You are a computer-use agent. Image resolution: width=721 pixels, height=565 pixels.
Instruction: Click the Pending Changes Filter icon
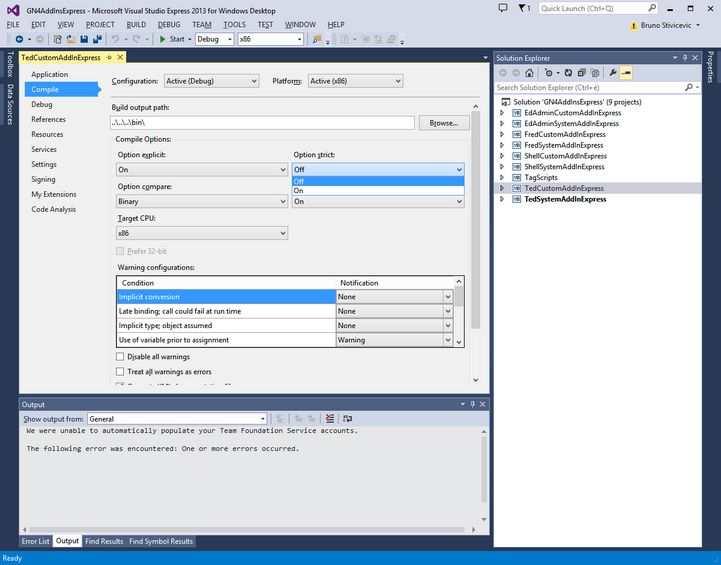pyautogui.click(x=548, y=73)
